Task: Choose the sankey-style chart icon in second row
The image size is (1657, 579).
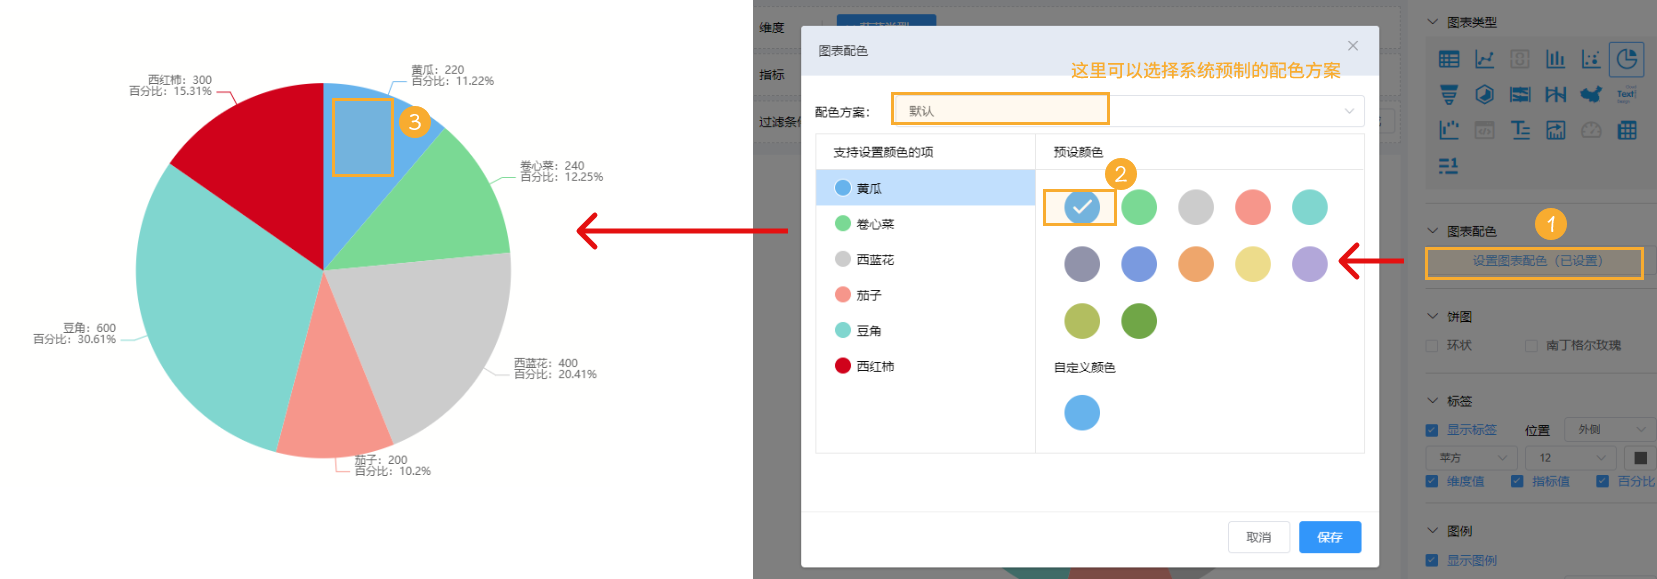Action: tap(1520, 95)
